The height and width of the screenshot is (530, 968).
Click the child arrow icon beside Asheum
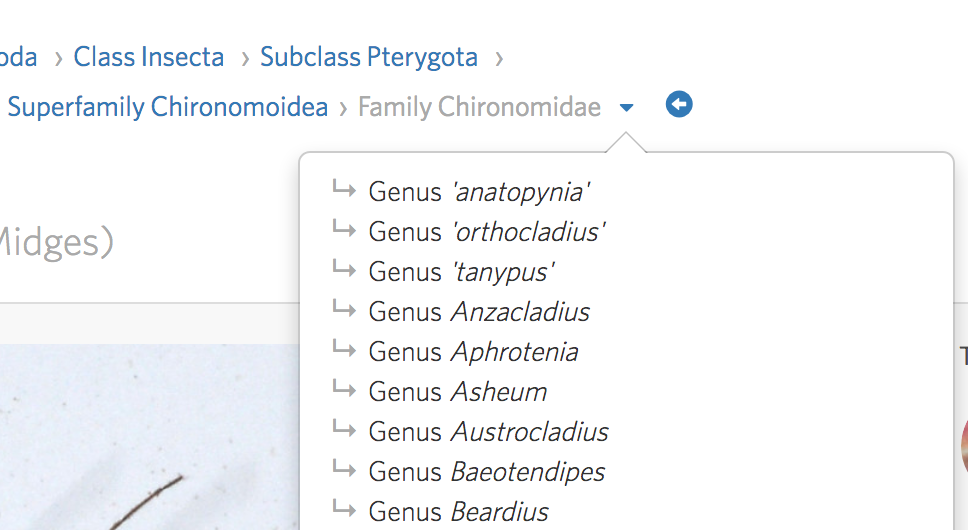coord(344,389)
